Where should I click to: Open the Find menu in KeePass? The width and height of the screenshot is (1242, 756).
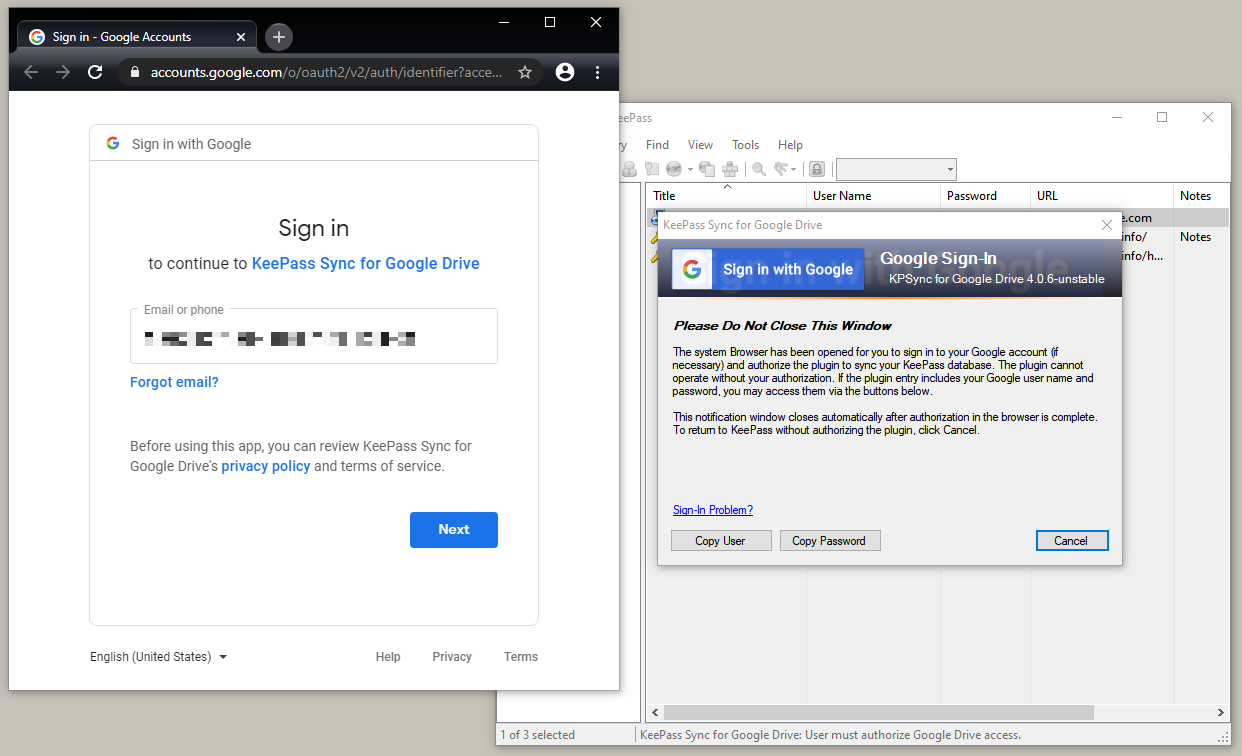[657, 145]
